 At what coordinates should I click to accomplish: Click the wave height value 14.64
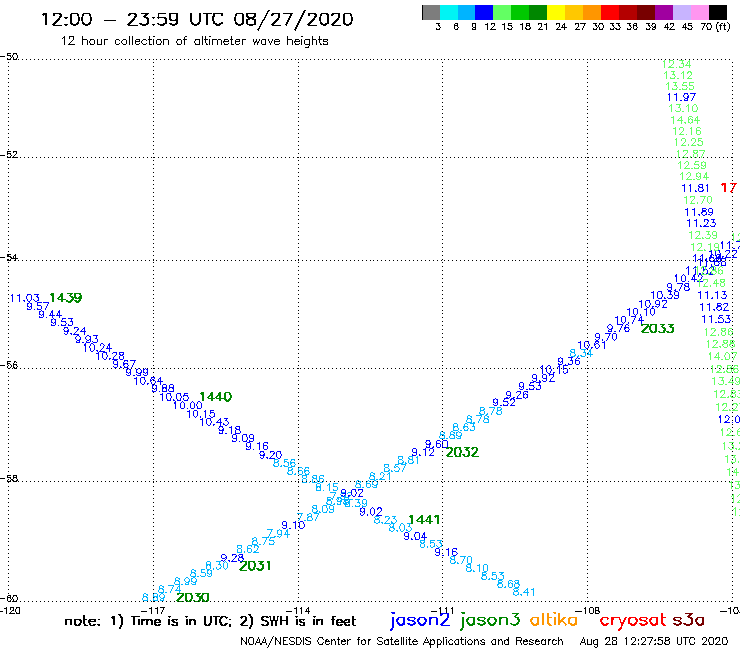tap(685, 120)
